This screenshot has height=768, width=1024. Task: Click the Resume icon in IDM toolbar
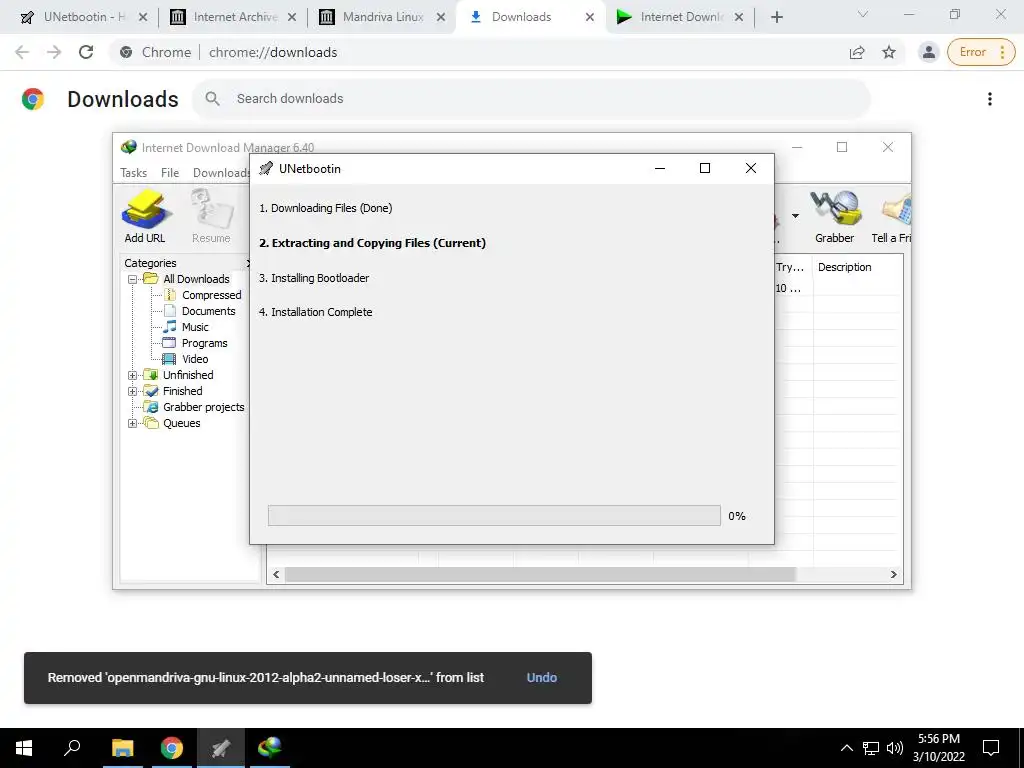tap(211, 217)
